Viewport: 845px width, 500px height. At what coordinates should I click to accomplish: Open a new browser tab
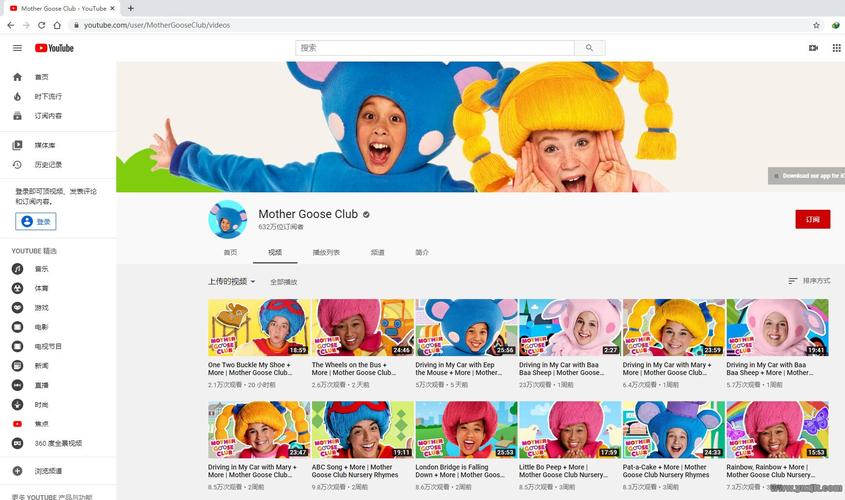coord(130,8)
